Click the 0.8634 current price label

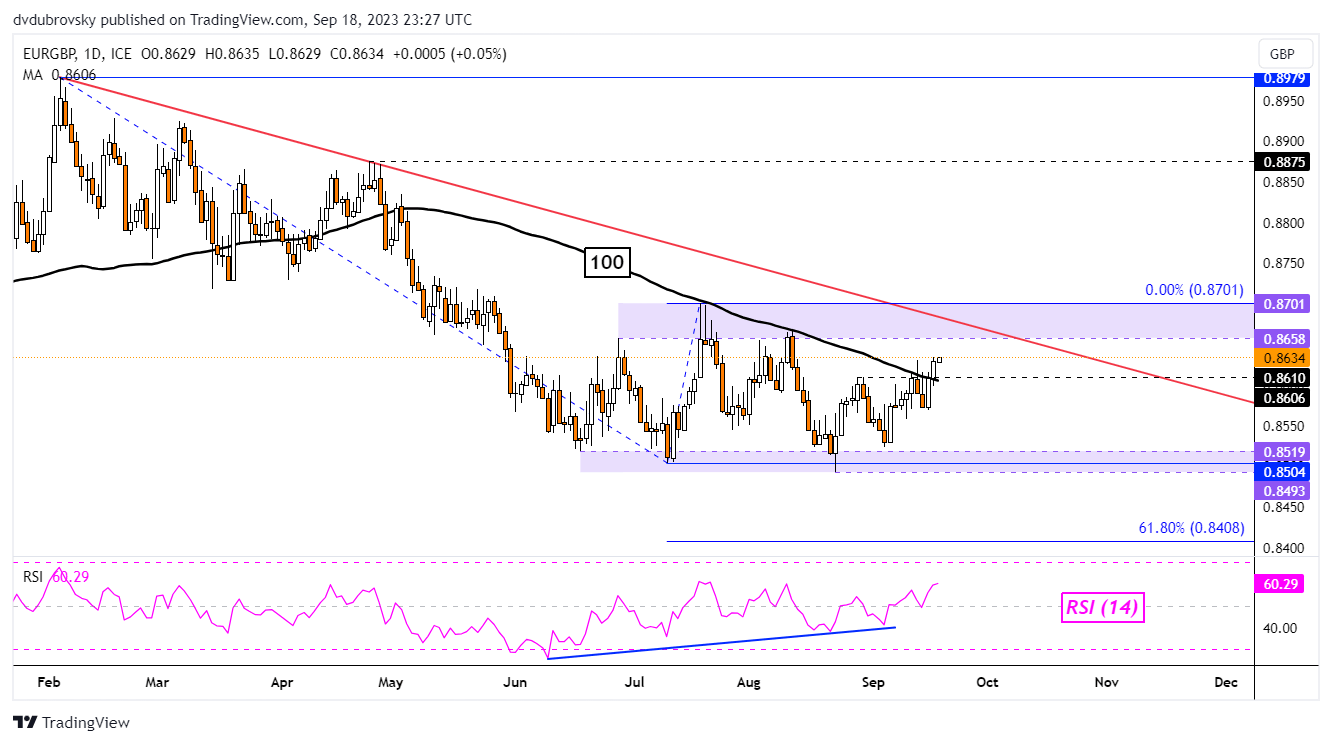click(x=1281, y=357)
